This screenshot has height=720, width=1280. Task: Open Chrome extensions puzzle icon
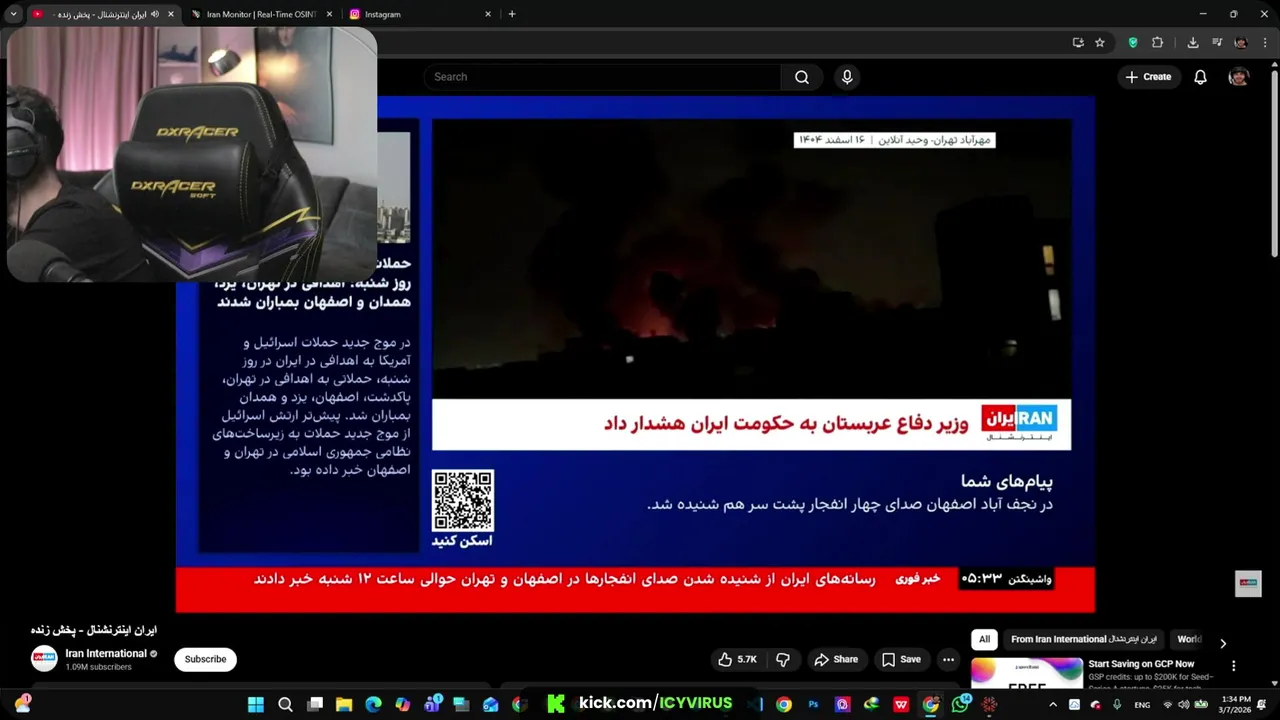pyautogui.click(x=1158, y=43)
